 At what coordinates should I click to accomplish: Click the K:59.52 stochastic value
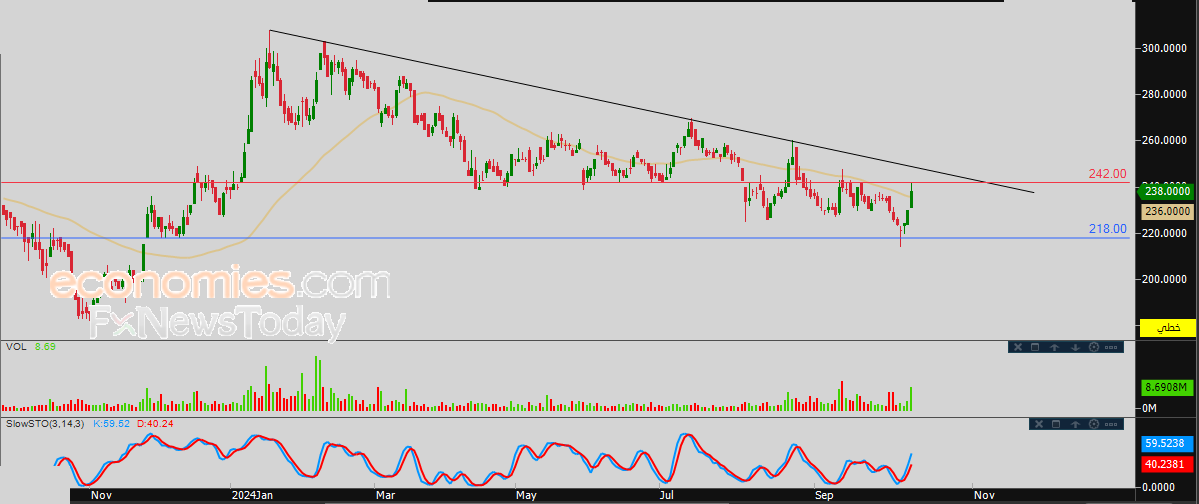tap(112, 422)
